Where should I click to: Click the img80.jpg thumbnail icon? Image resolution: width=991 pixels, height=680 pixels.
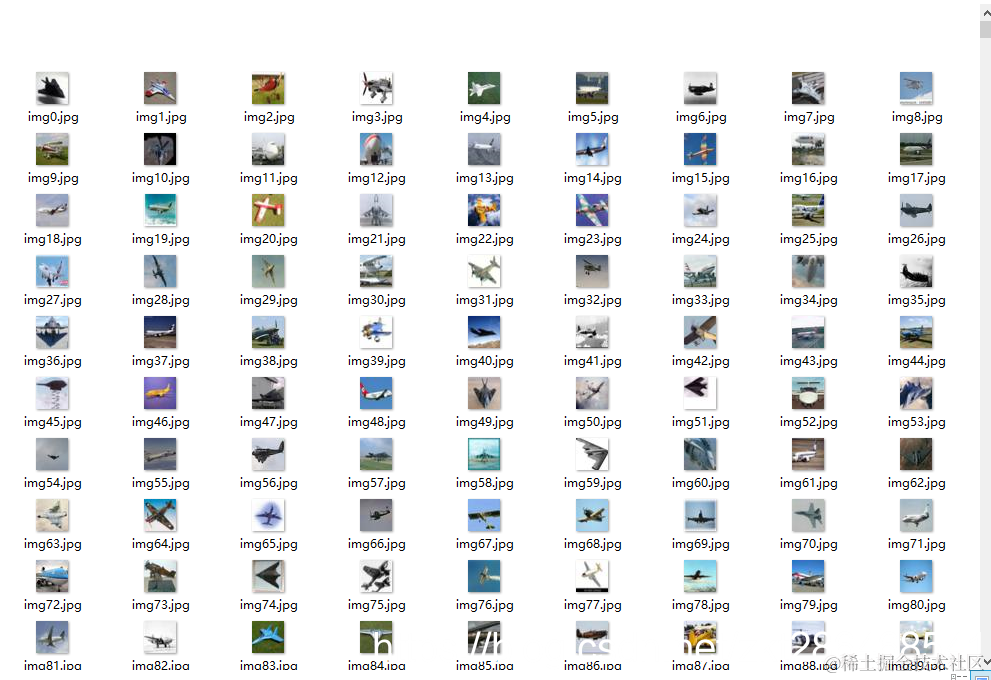click(x=916, y=576)
